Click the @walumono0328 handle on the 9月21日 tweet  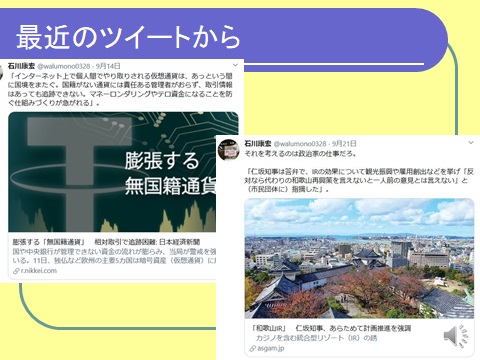coord(300,144)
